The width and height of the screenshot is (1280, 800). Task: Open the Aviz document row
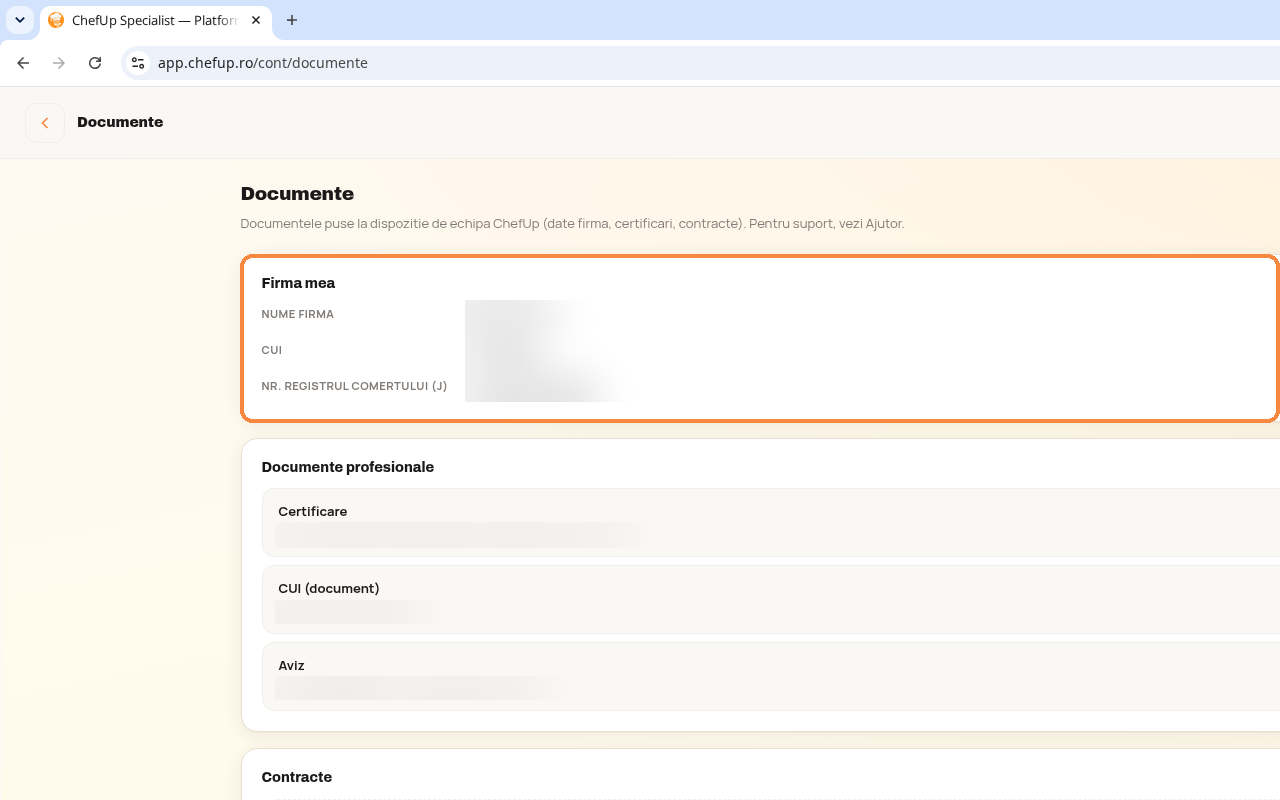(x=771, y=676)
